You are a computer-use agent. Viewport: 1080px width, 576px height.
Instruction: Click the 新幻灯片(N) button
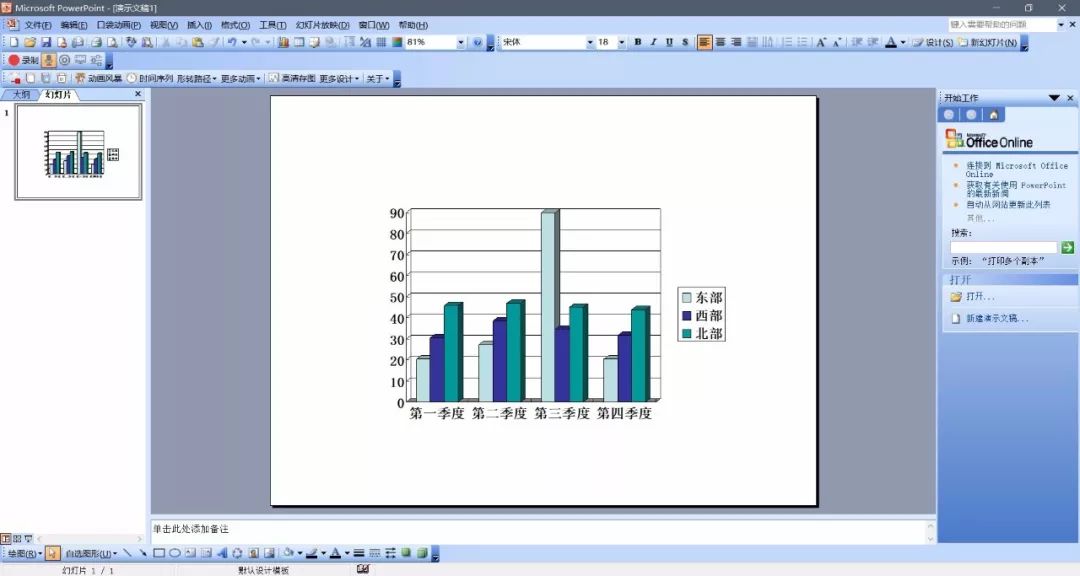(x=987, y=42)
